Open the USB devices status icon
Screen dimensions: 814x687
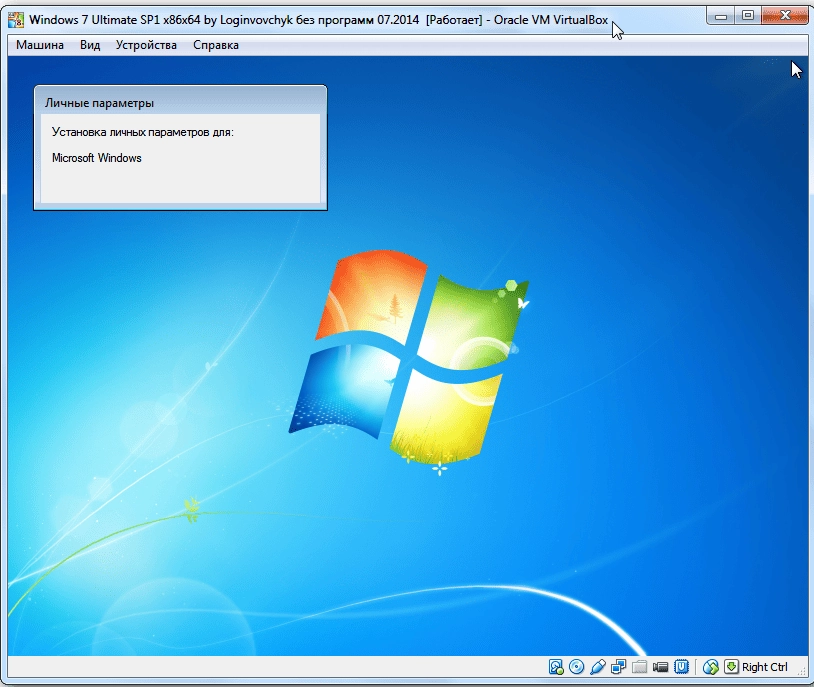pyautogui.click(x=598, y=667)
